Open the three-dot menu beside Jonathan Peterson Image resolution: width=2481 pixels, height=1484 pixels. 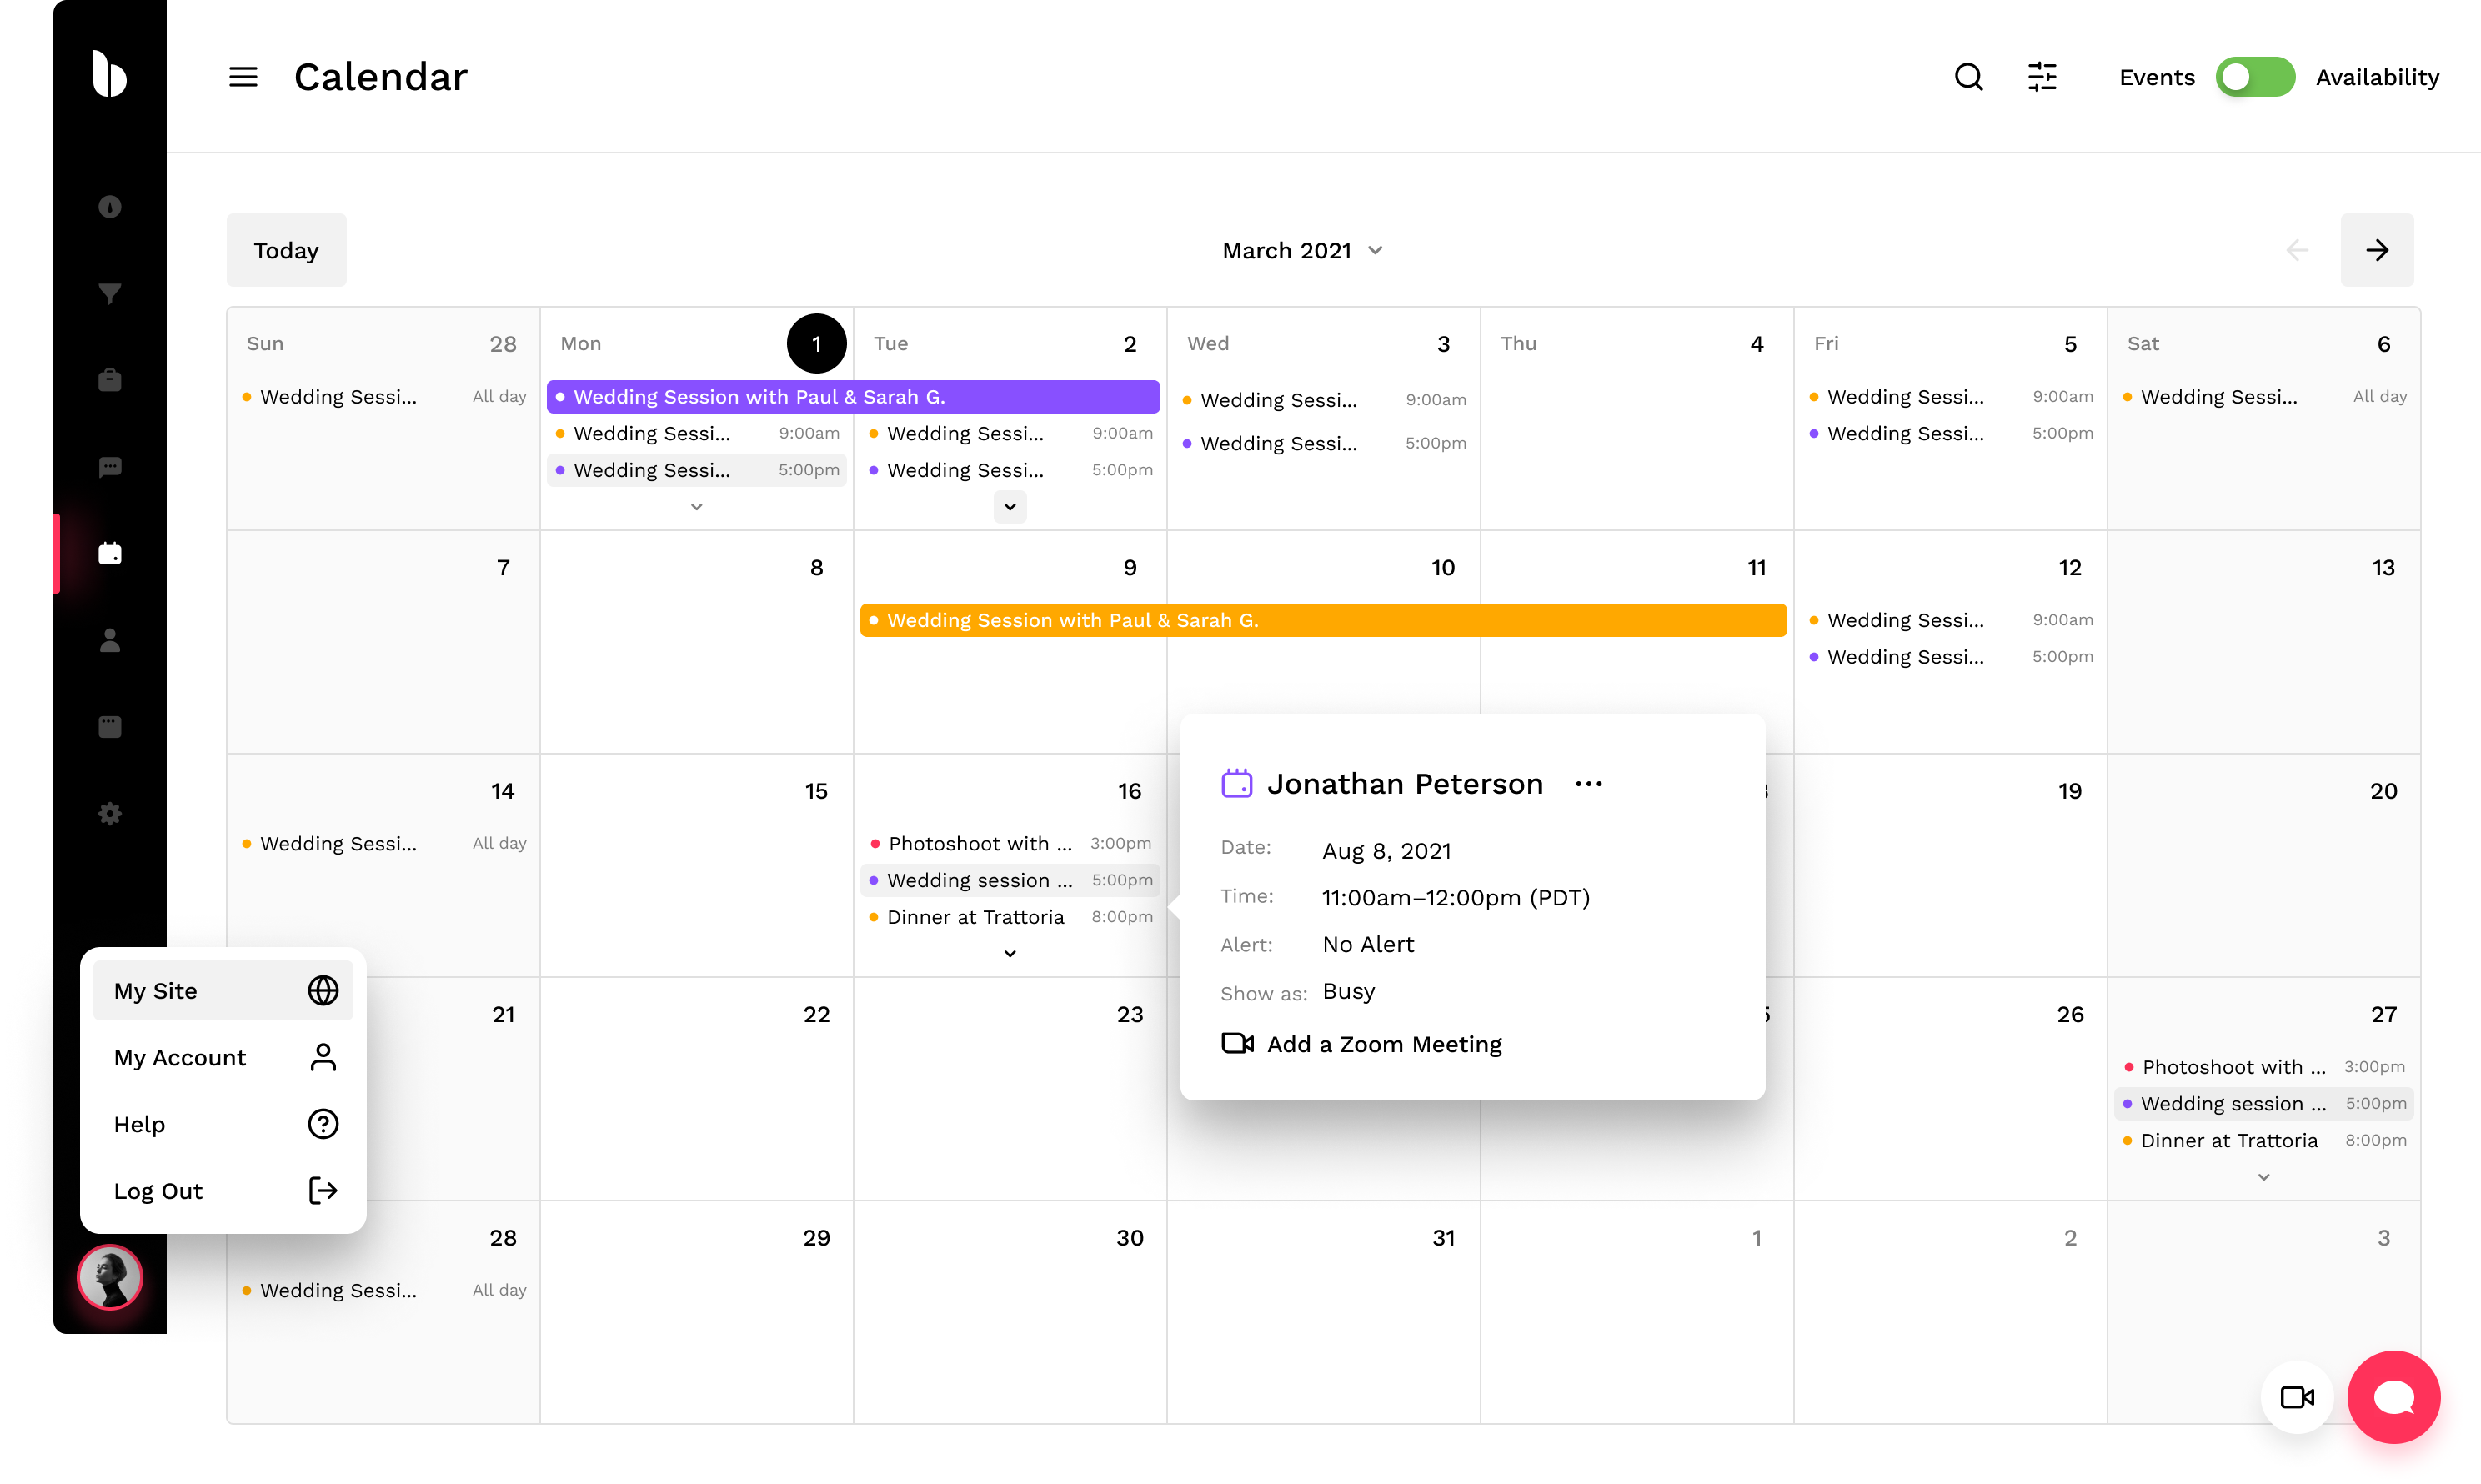(1588, 784)
